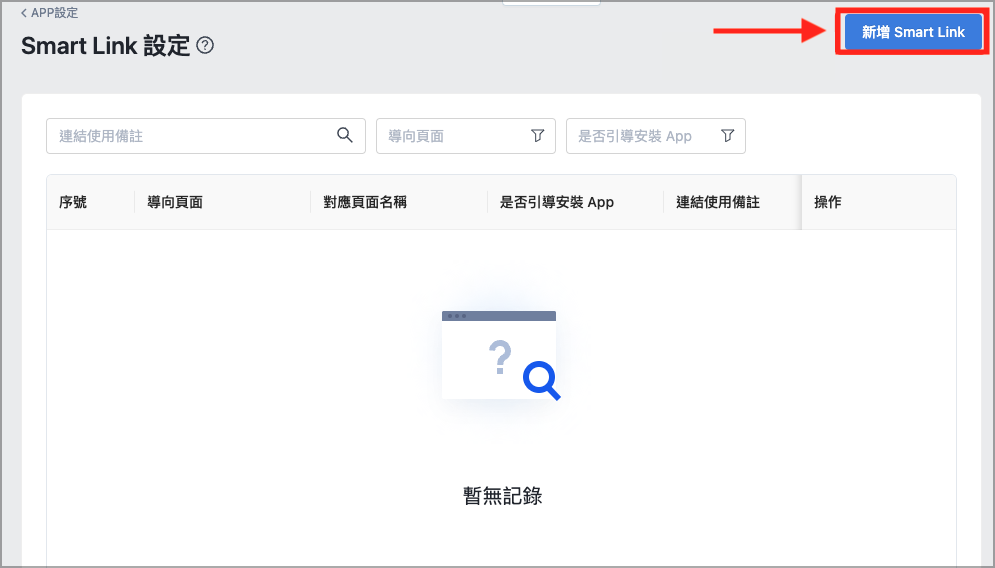This screenshot has height=568, width=995.
Task: Open the 是否引導安裝 App filter dropdown
Action: 656,136
